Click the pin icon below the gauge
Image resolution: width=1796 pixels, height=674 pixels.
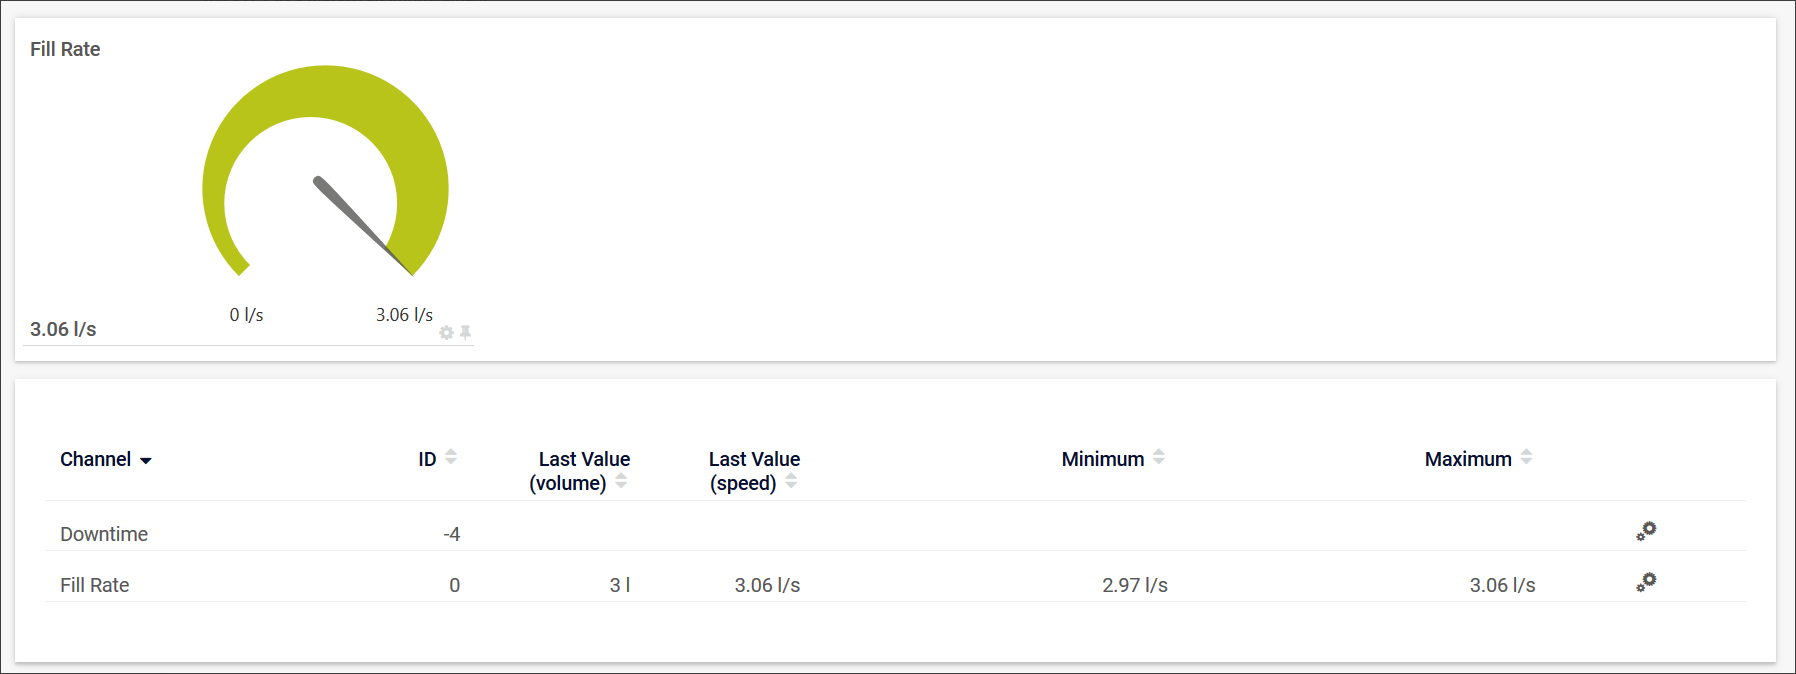click(x=465, y=332)
